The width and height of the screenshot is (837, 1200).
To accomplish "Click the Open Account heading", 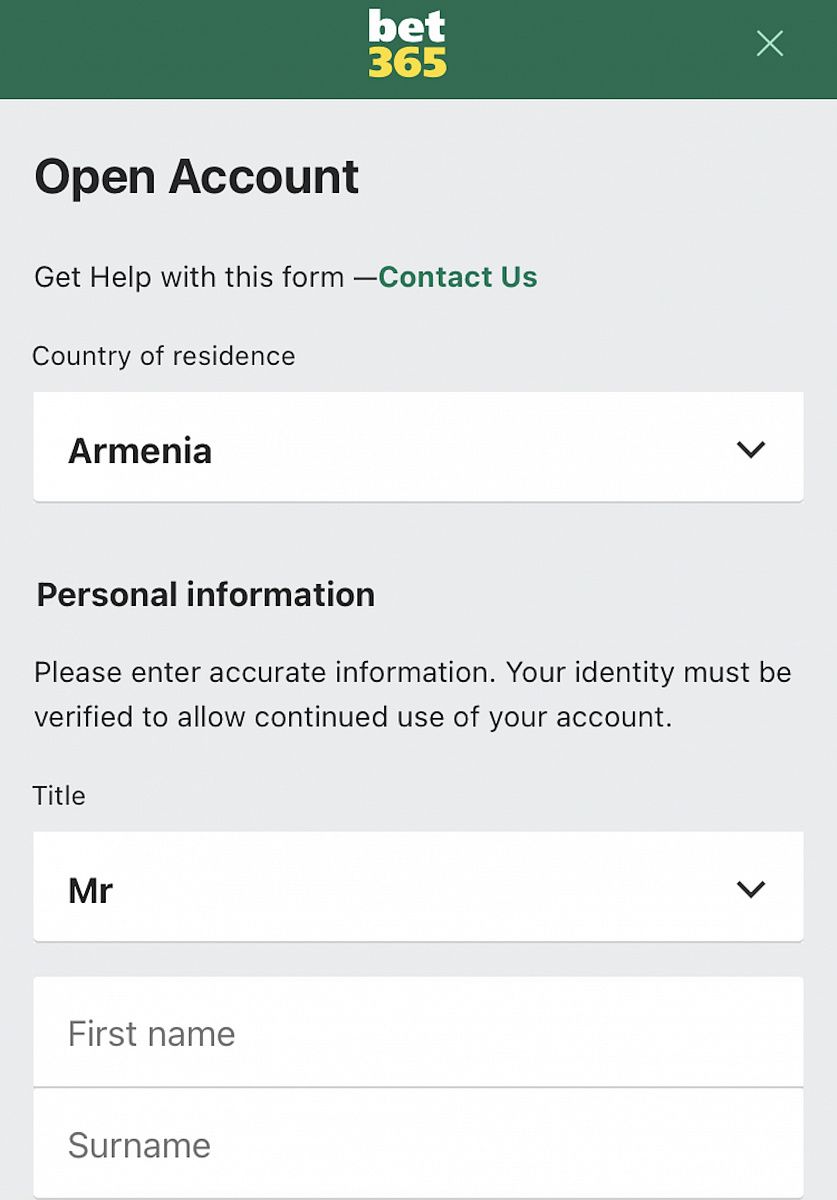I will pos(197,177).
